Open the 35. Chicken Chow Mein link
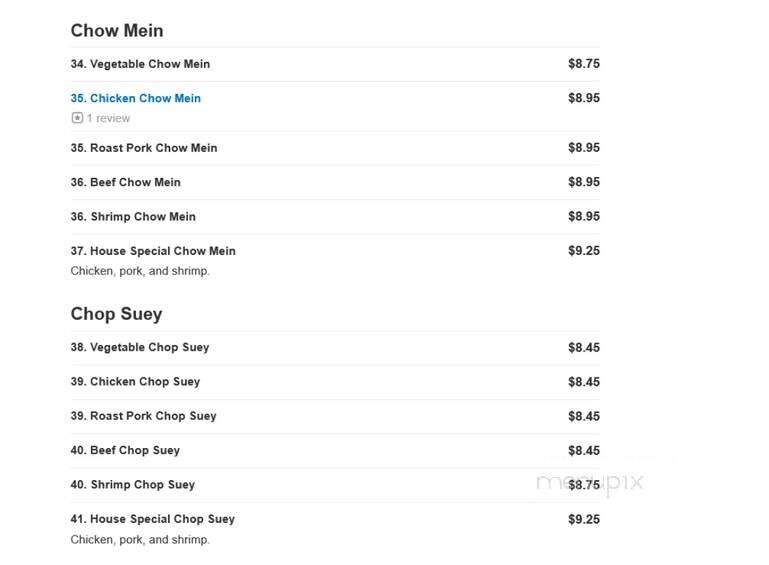The width and height of the screenshot is (769, 565). (136, 98)
